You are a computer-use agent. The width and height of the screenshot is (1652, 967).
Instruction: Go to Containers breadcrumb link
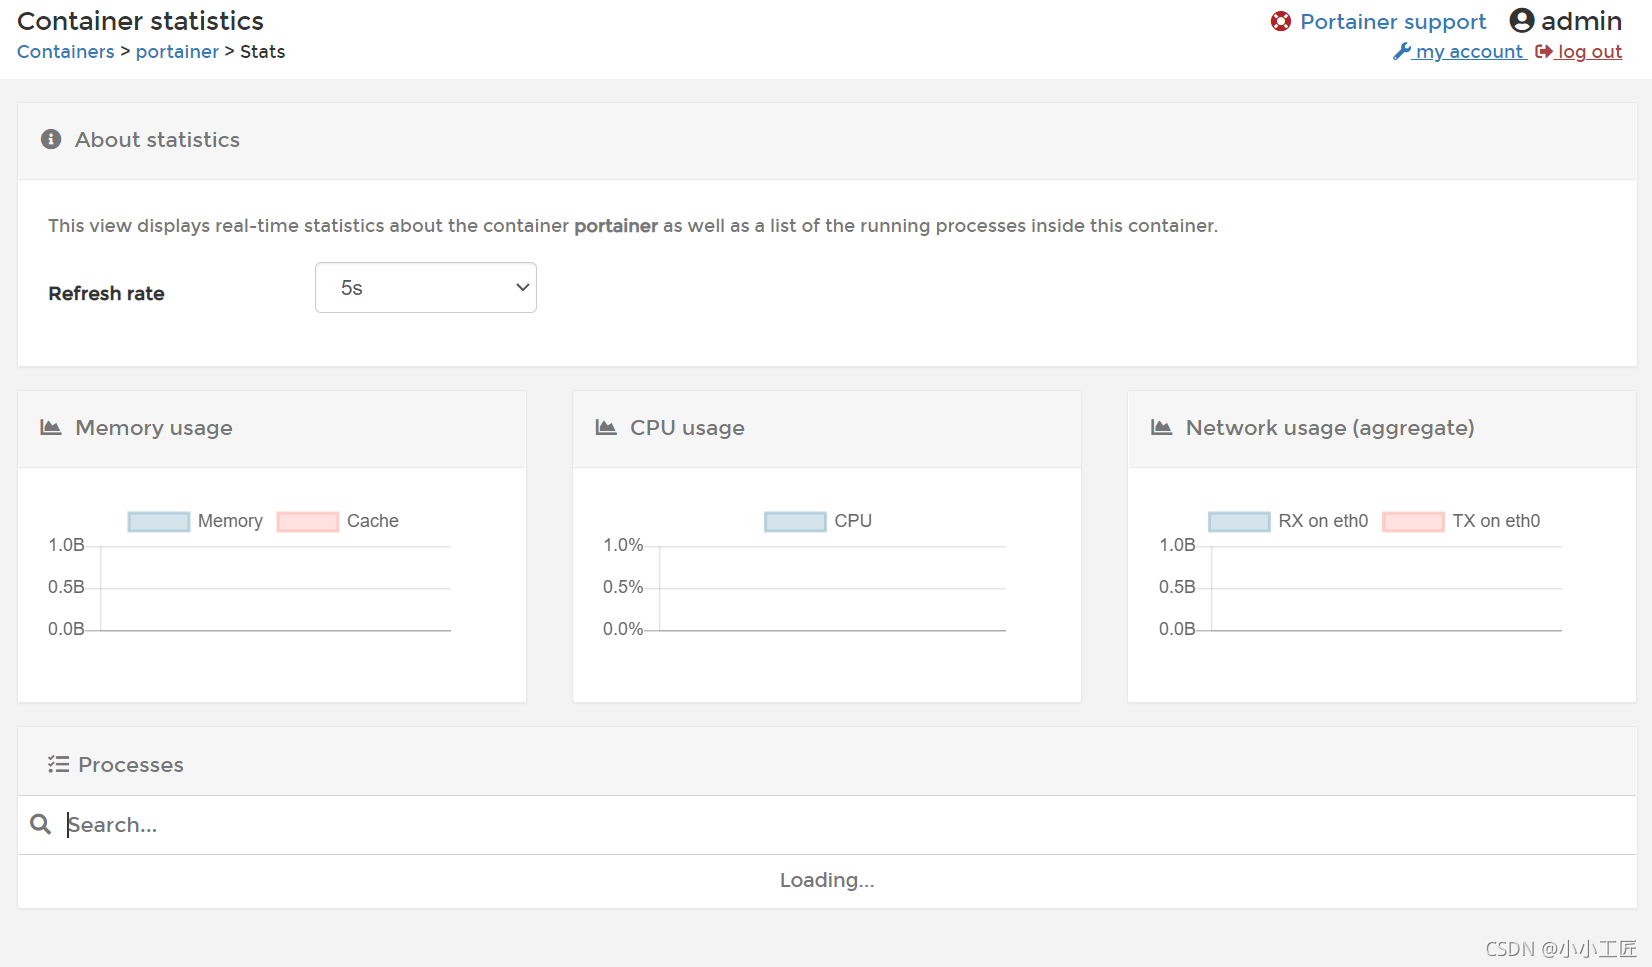pyautogui.click(x=66, y=52)
